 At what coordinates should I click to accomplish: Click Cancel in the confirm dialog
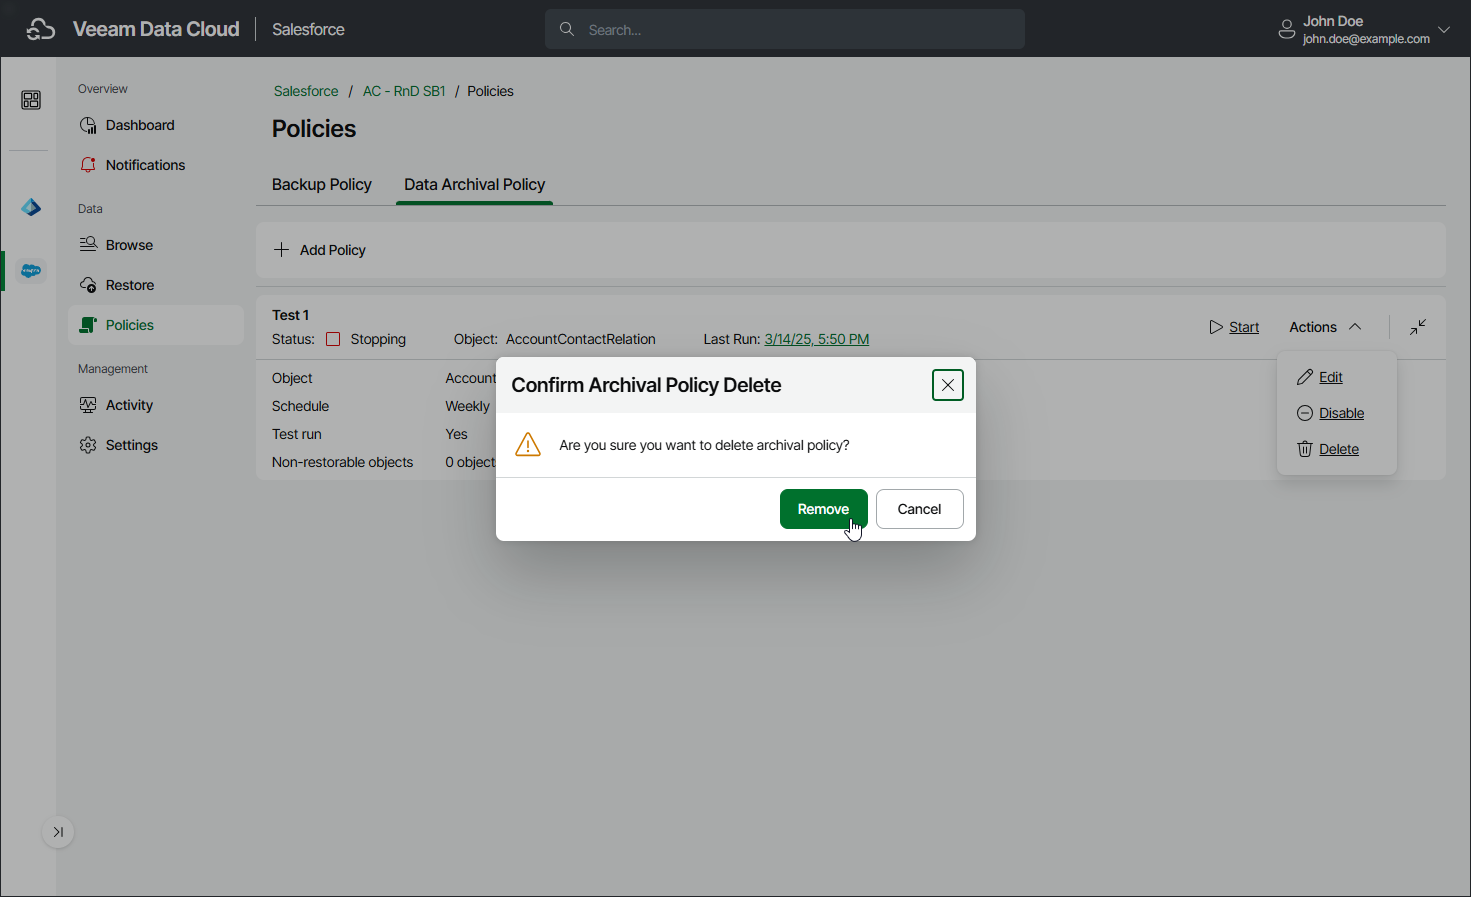(920, 509)
